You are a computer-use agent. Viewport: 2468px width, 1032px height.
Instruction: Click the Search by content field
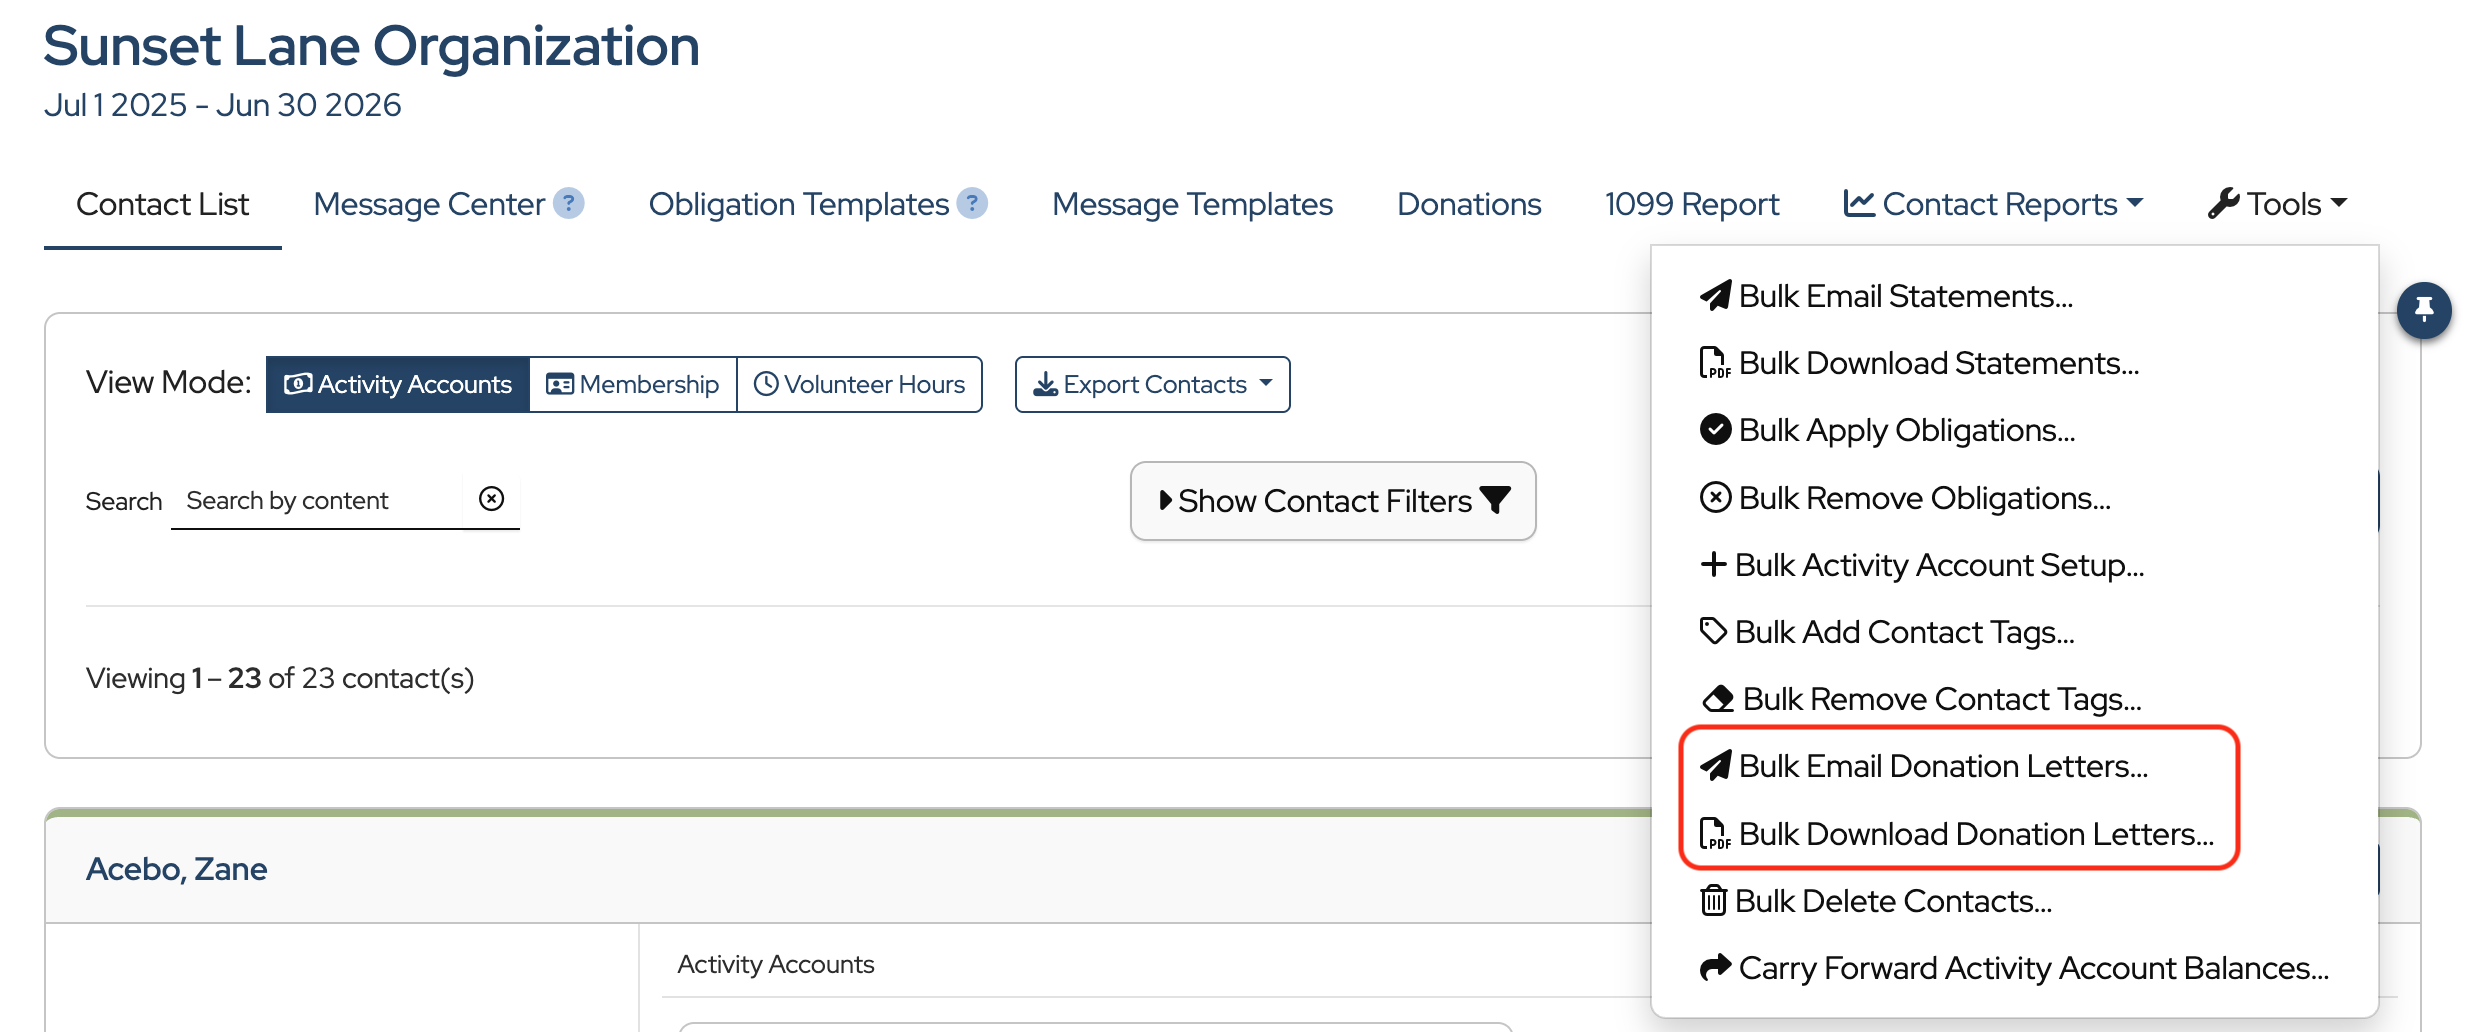(315, 500)
